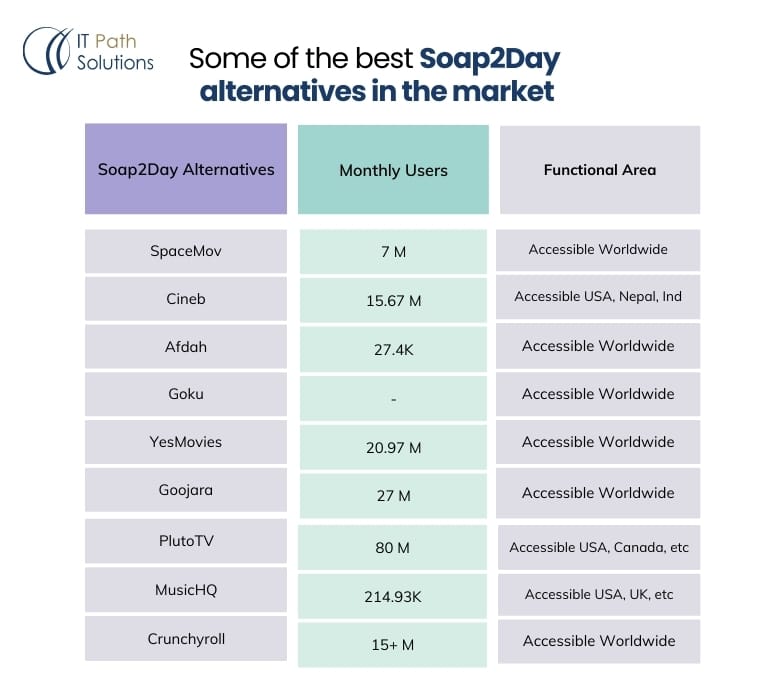Viewport: 768px width, 676px height.
Task: Click the Goku table cell
Action: [186, 394]
